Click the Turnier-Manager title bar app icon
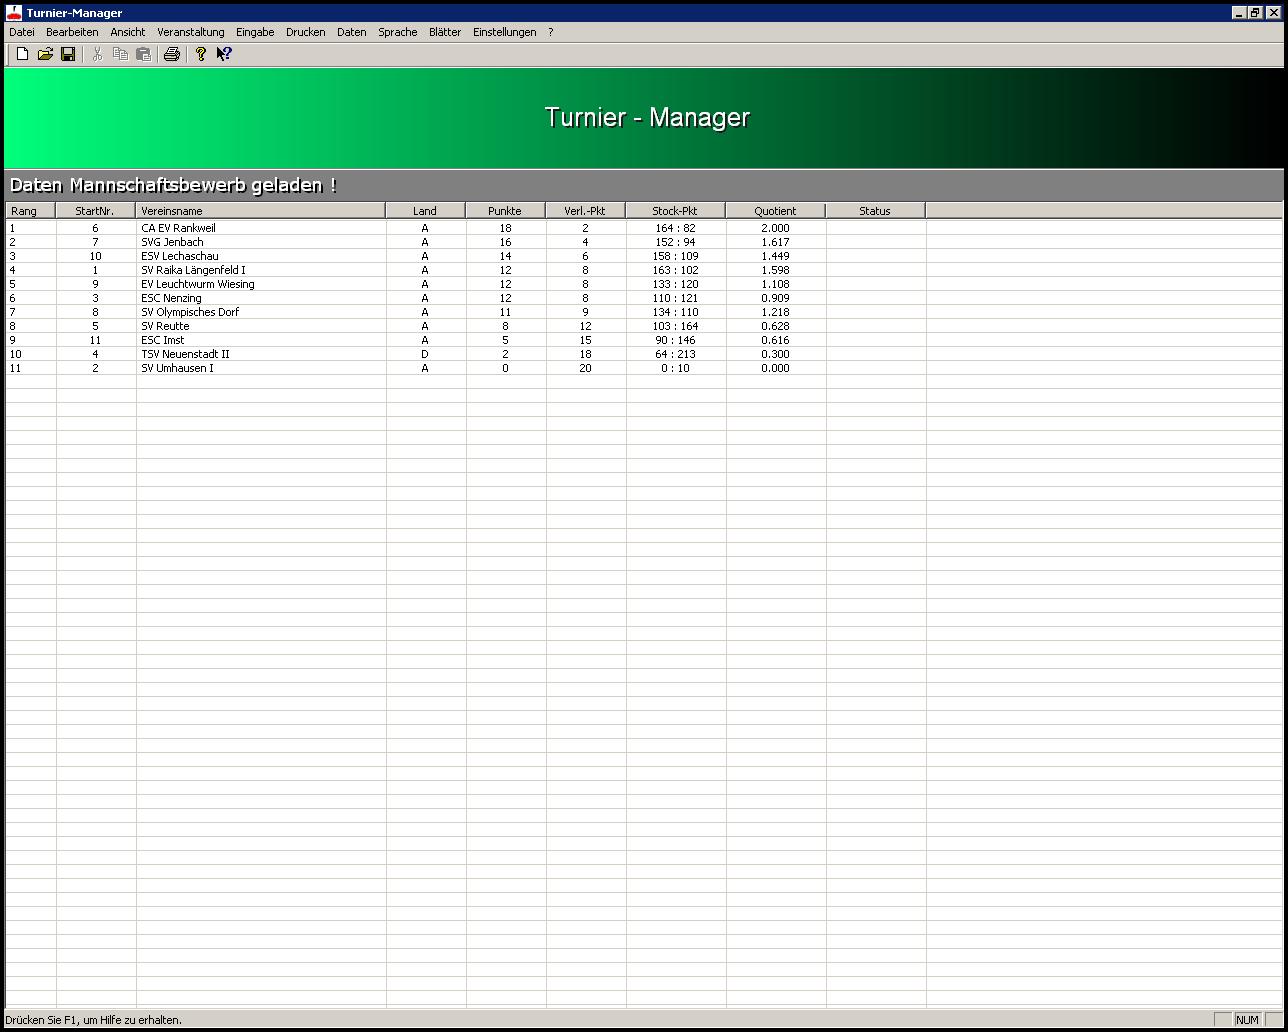 tap(14, 12)
